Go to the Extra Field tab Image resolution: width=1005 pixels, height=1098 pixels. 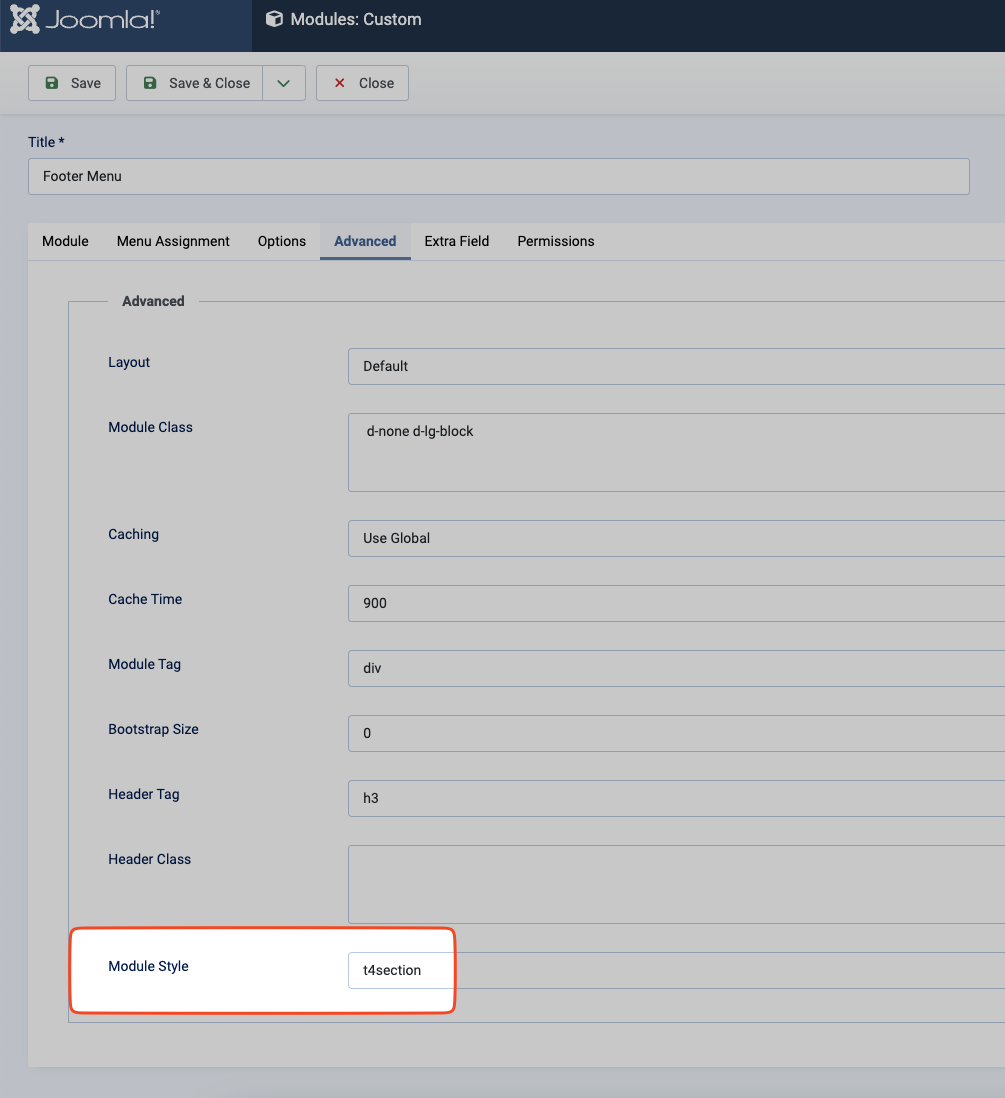pyautogui.click(x=457, y=241)
